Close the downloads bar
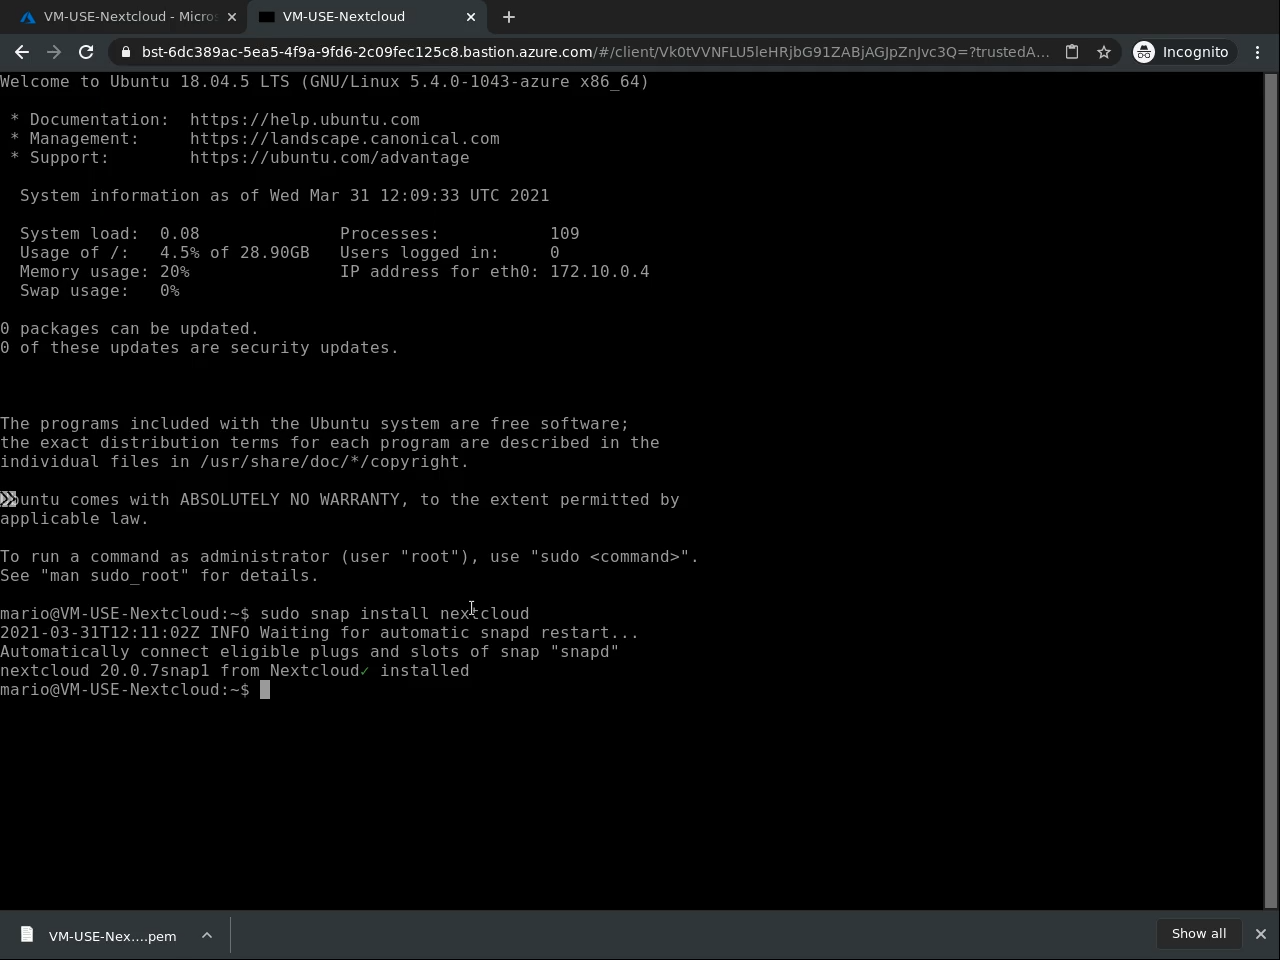 [1261, 934]
